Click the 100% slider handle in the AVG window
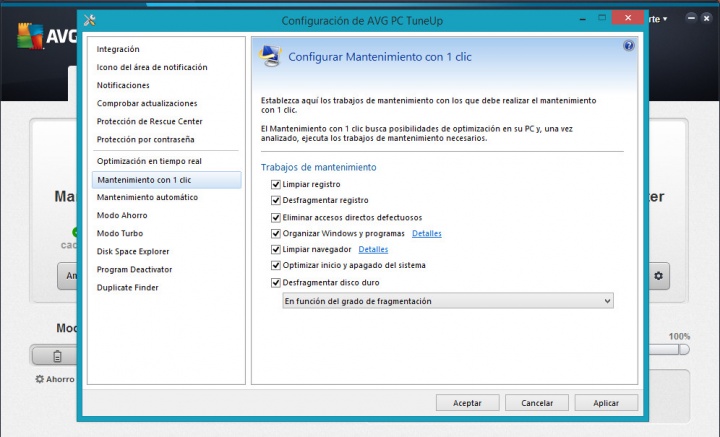The height and width of the screenshot is (437, 720). (x=684, y=350)
